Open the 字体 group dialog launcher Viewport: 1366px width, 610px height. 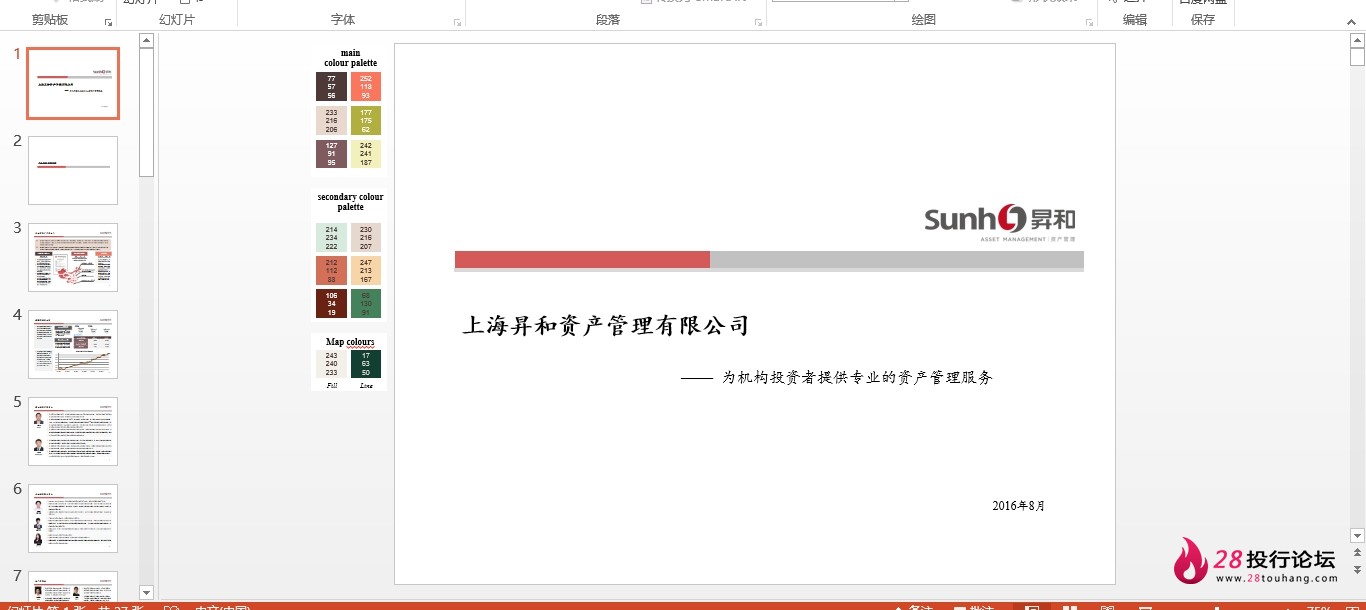tap(458, 22)
